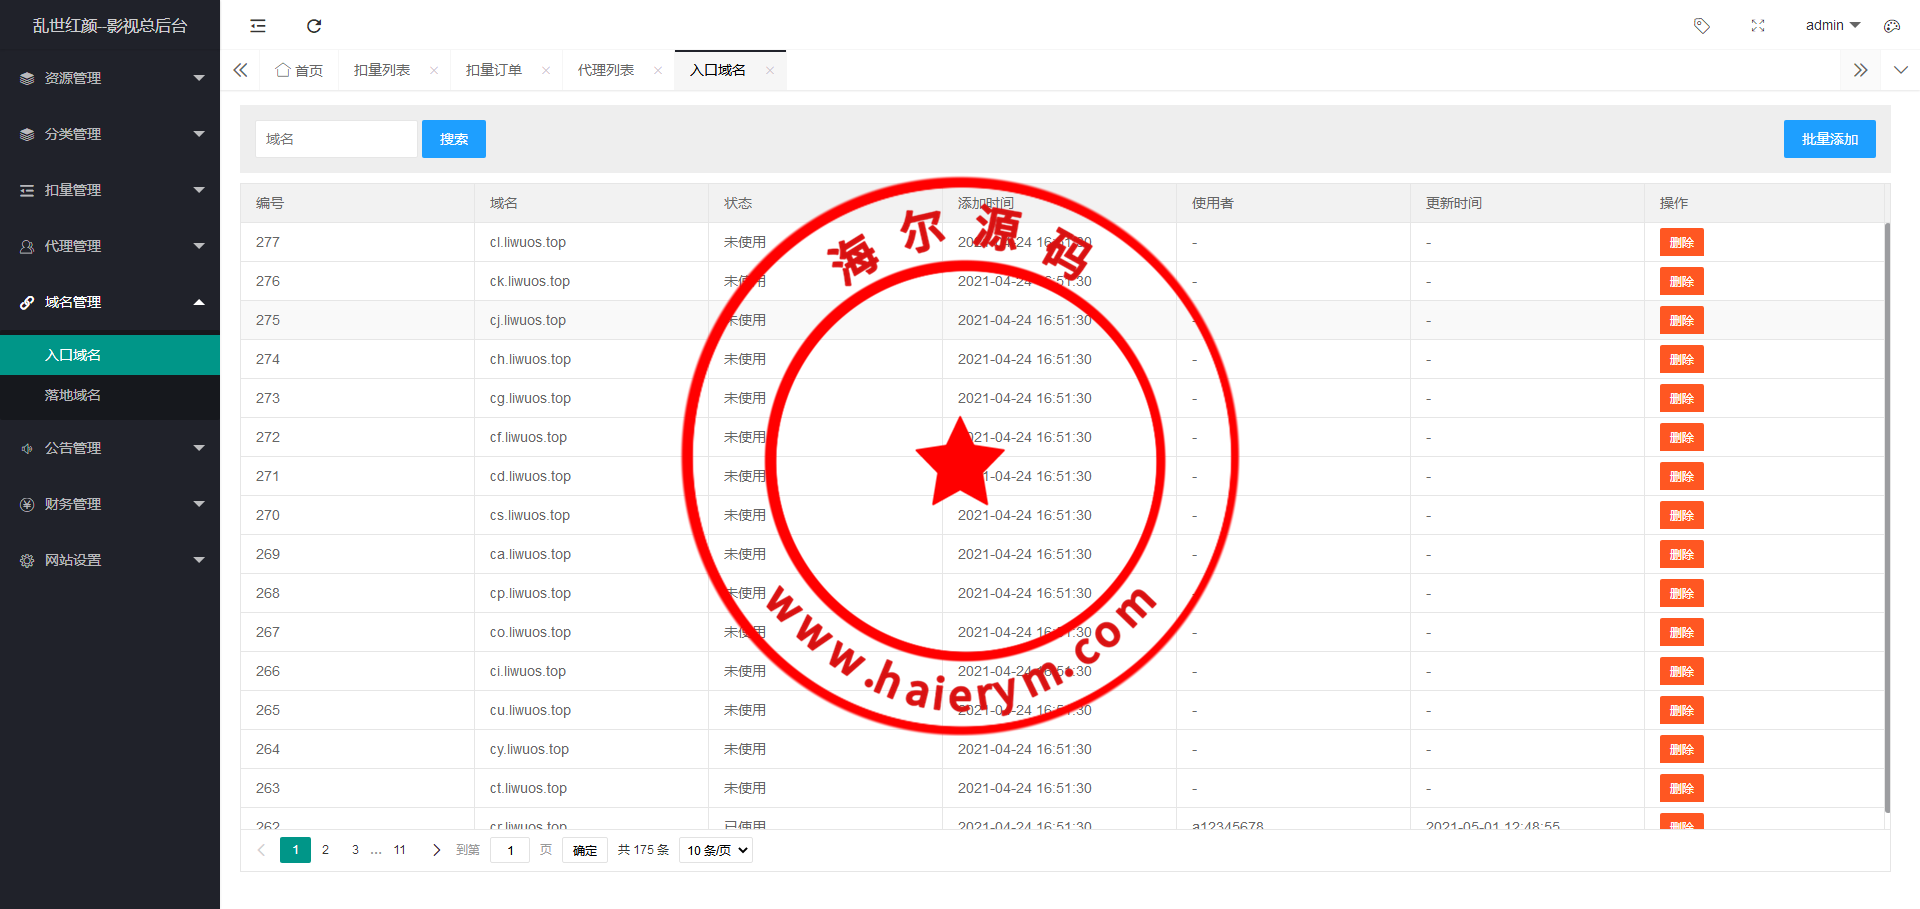Click the tag notes icon in header
Screen dimensions: 1920x909
click(x=1701, y=26)
